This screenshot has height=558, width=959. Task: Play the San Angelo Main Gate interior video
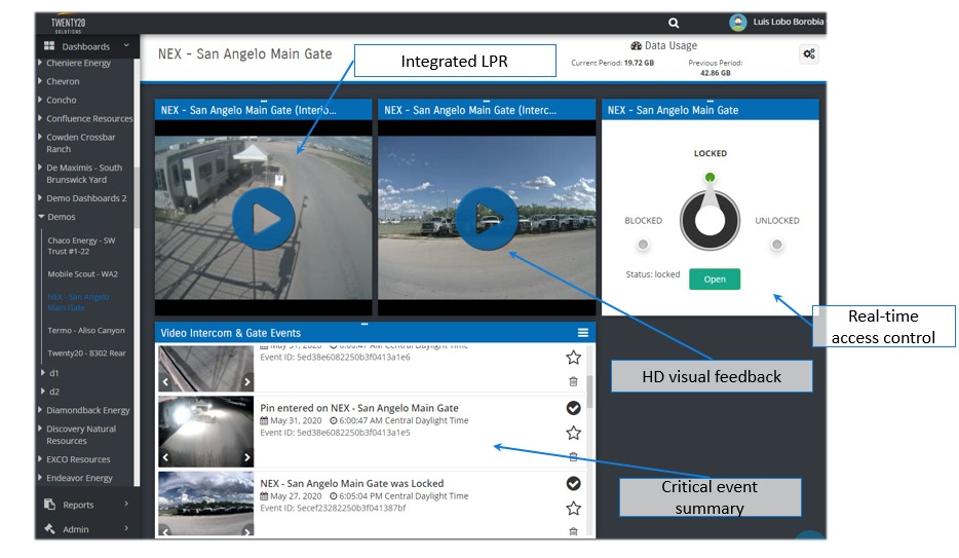point(264,218)
